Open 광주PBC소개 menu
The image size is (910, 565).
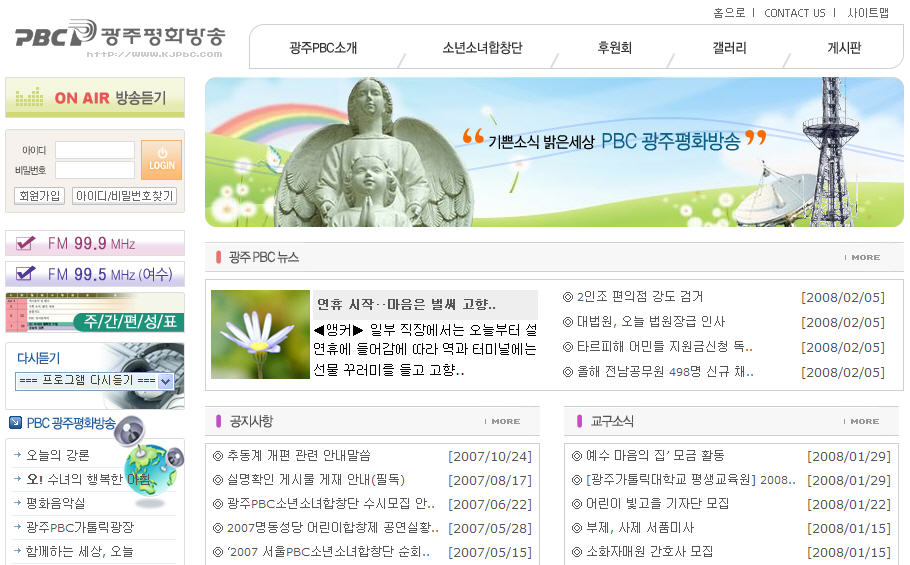[x=323, y=48]
